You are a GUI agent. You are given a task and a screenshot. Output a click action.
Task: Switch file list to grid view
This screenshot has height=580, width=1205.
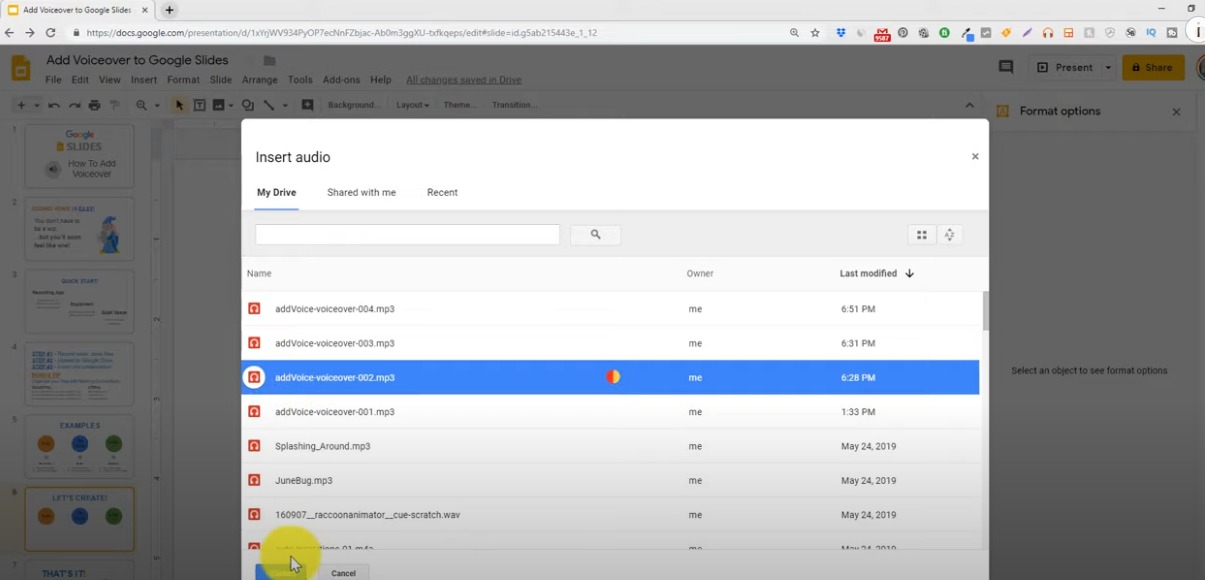[x=921, y=235]
